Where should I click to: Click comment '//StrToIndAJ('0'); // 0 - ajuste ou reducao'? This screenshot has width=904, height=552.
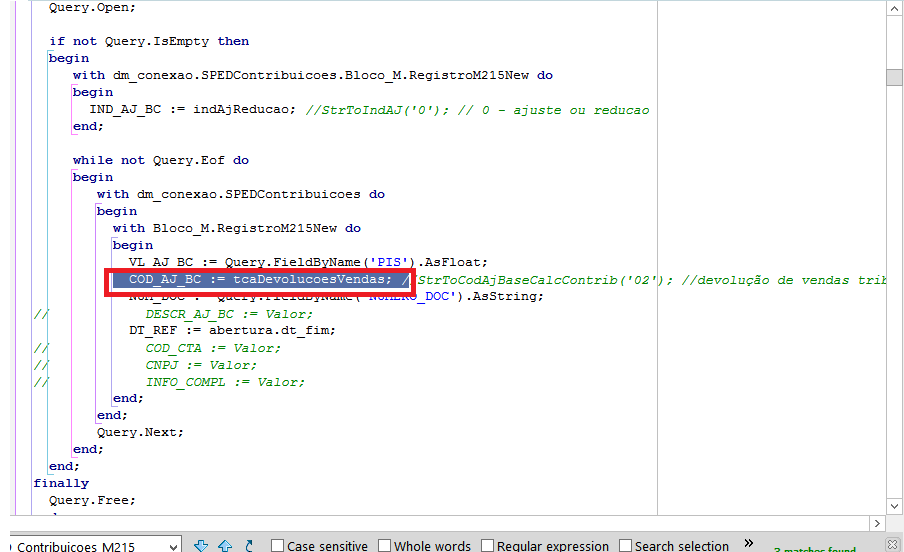477,110
